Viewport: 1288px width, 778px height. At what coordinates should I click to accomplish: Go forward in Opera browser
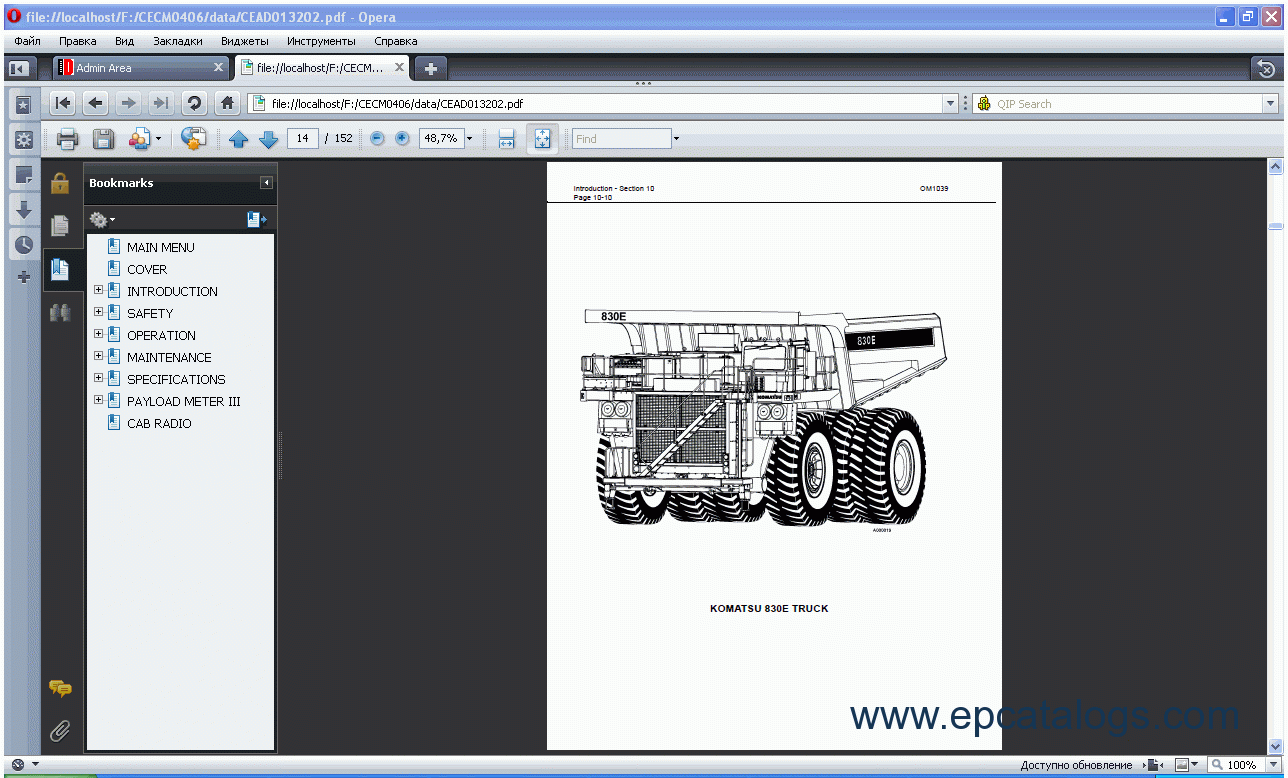click(x=128, y=103)
